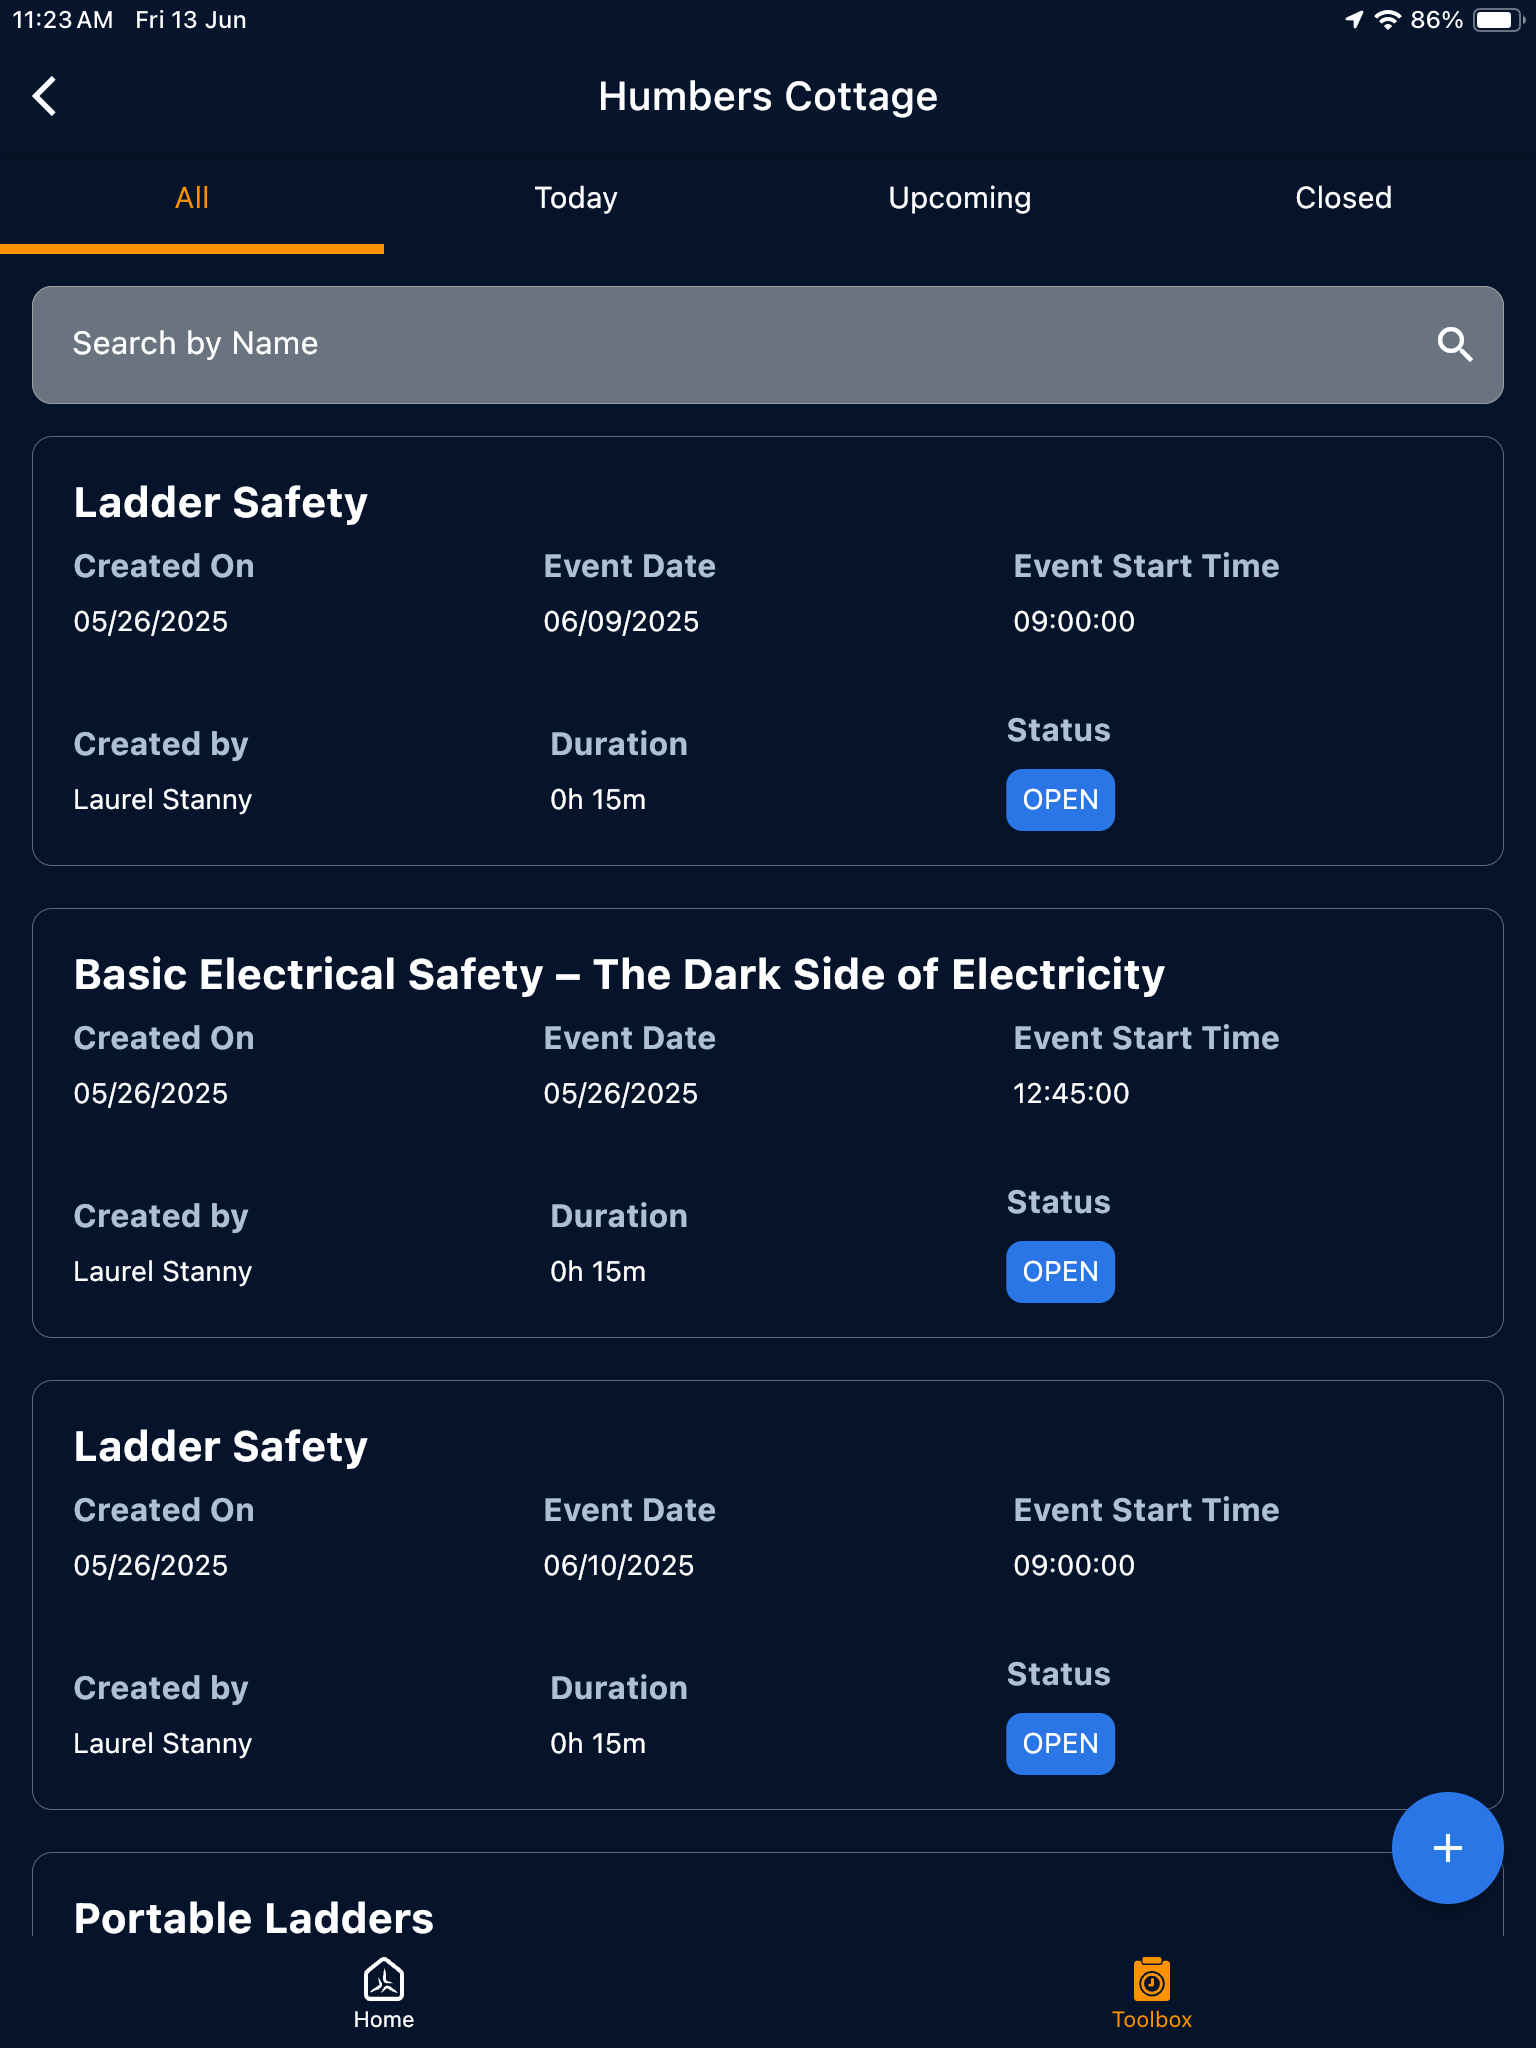
Task: Tap the Humbers Cottage page title
Action: point(768,97)
